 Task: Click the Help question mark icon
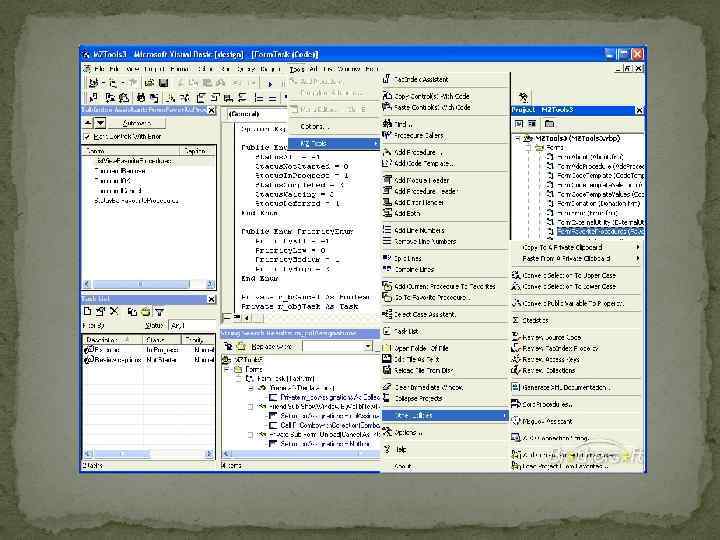point(387,449)
